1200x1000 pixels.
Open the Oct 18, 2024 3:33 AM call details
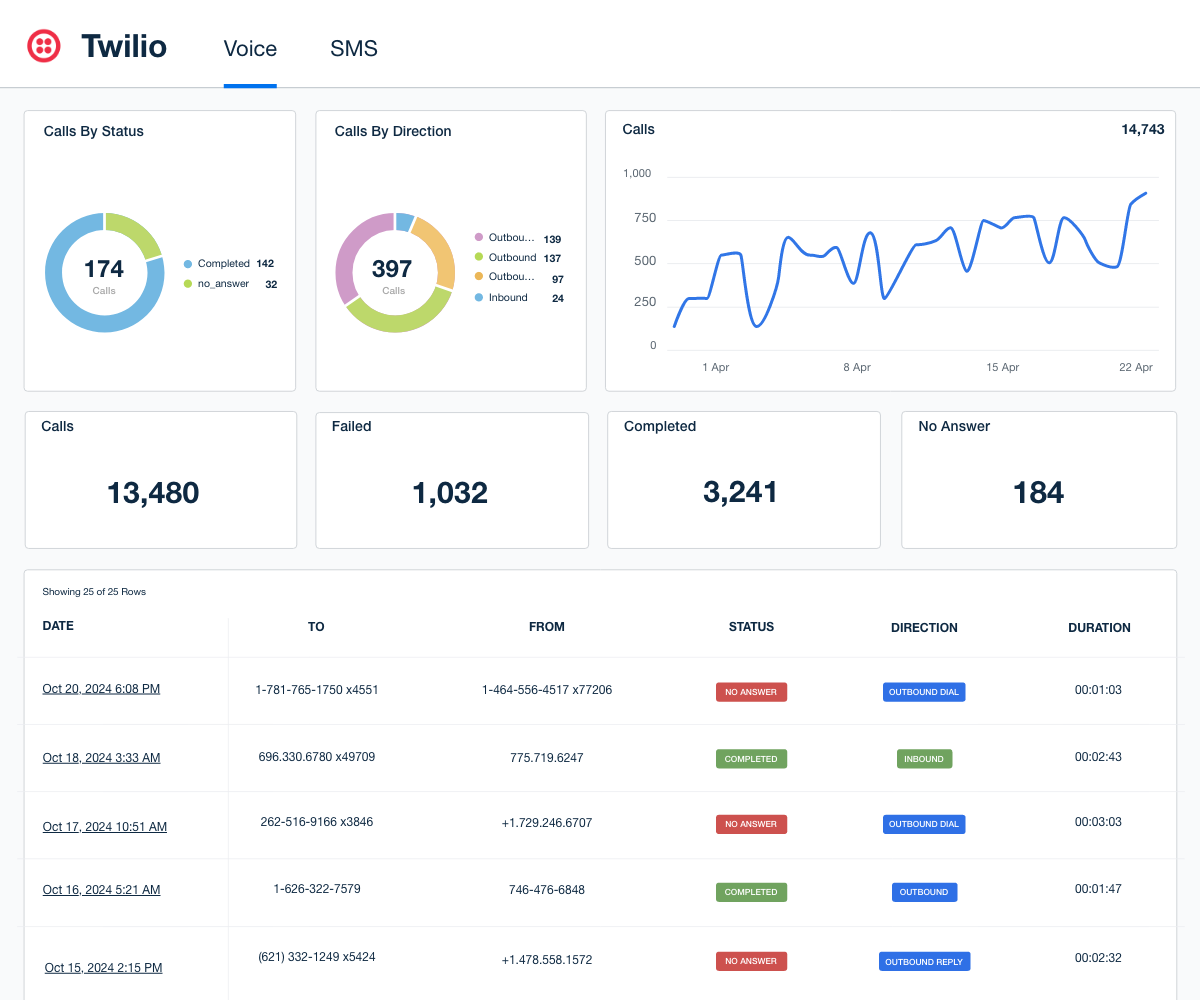click(x=101, y=757)
